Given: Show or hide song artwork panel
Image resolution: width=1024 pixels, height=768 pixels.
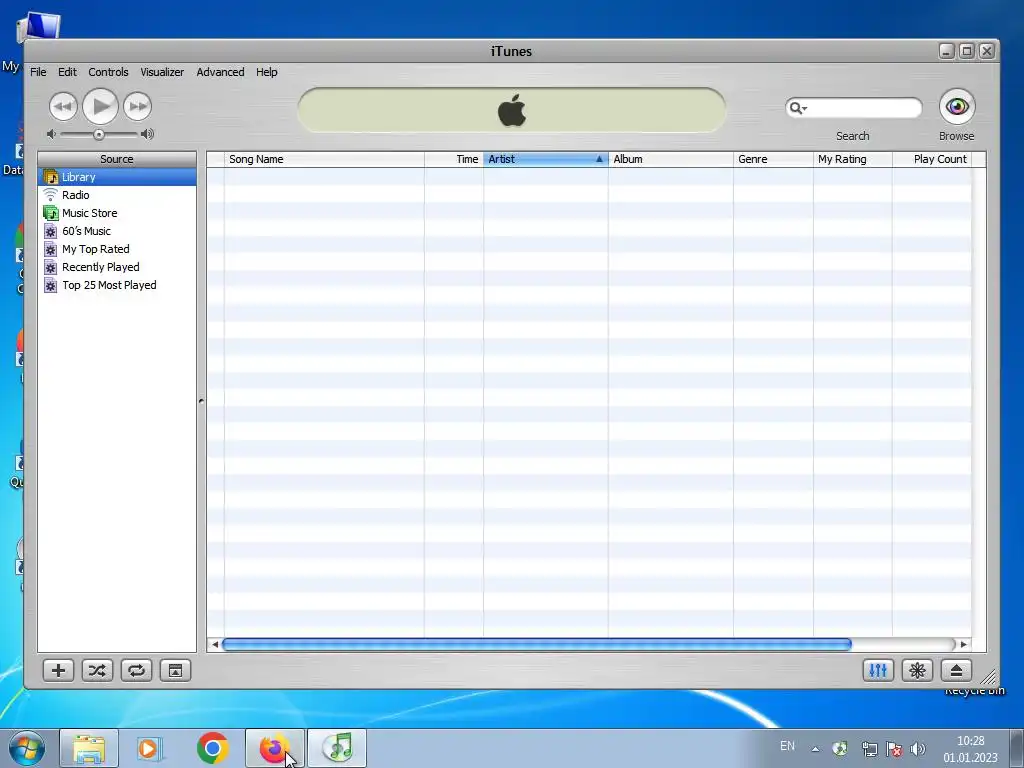Looking at the screenshot, I should pyautogui.click(x=176, y=671).
